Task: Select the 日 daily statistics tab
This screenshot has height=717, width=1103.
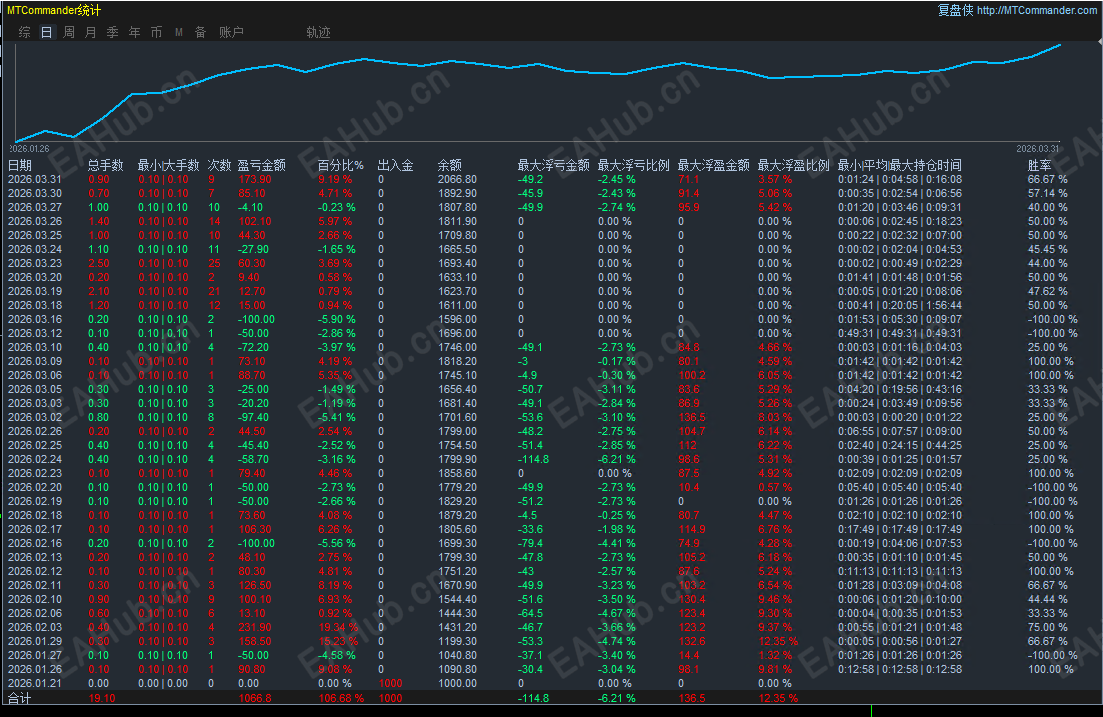Action: (46, 32)
